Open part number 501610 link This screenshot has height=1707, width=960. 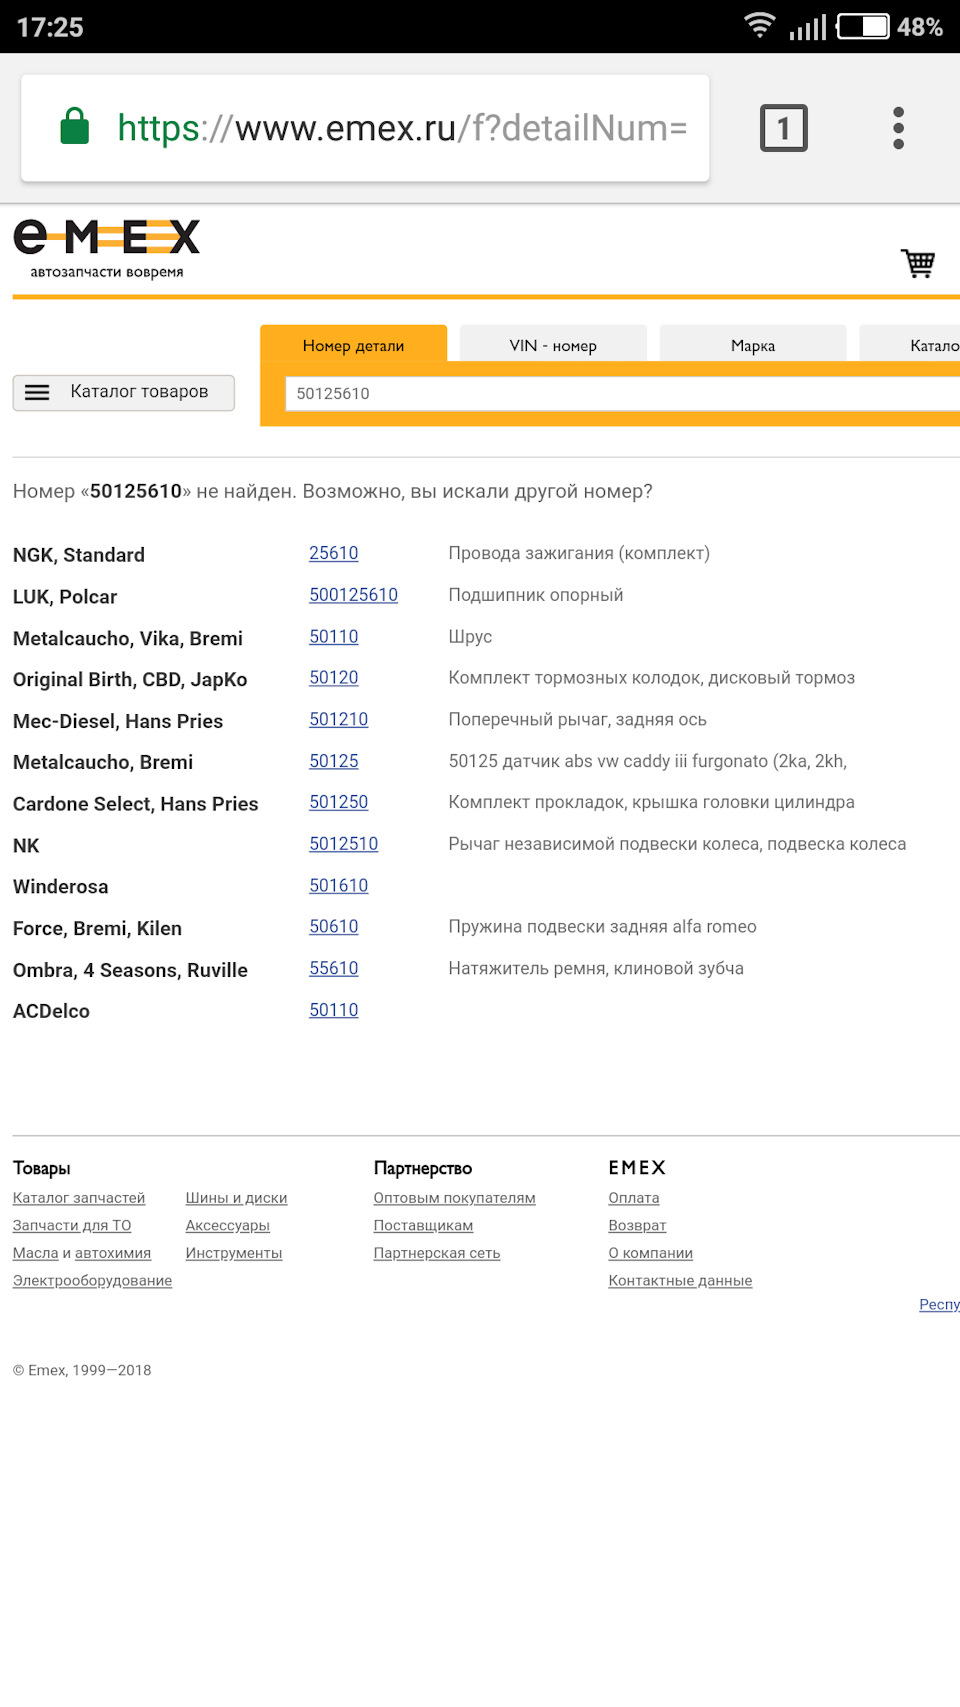click(x=339, y=886)
